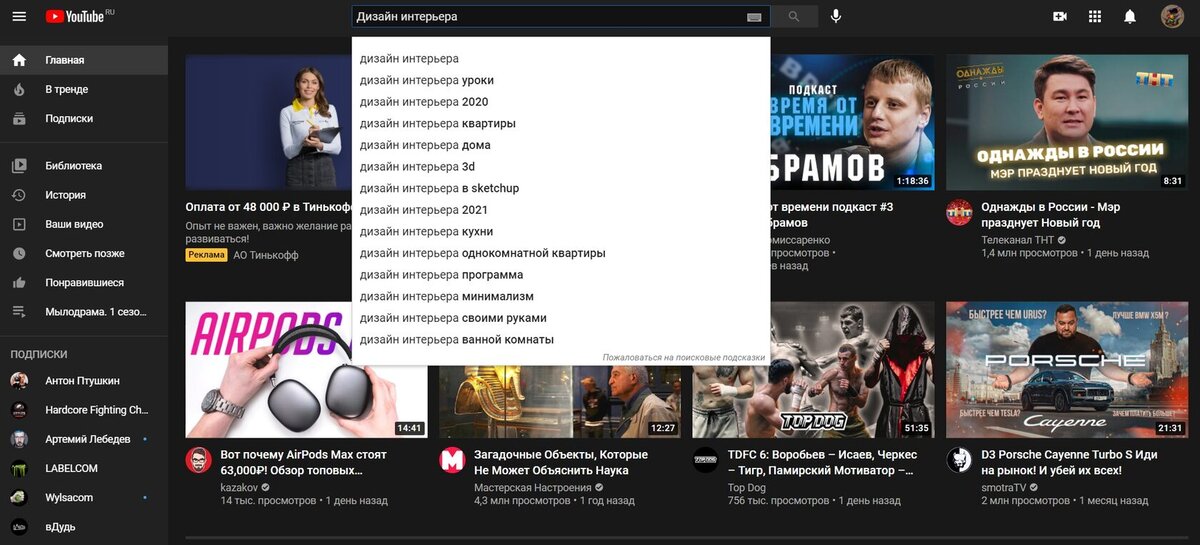
Task: Open the Загадочные Объекты video thumbnail
Action: click(x=560, y=402)
